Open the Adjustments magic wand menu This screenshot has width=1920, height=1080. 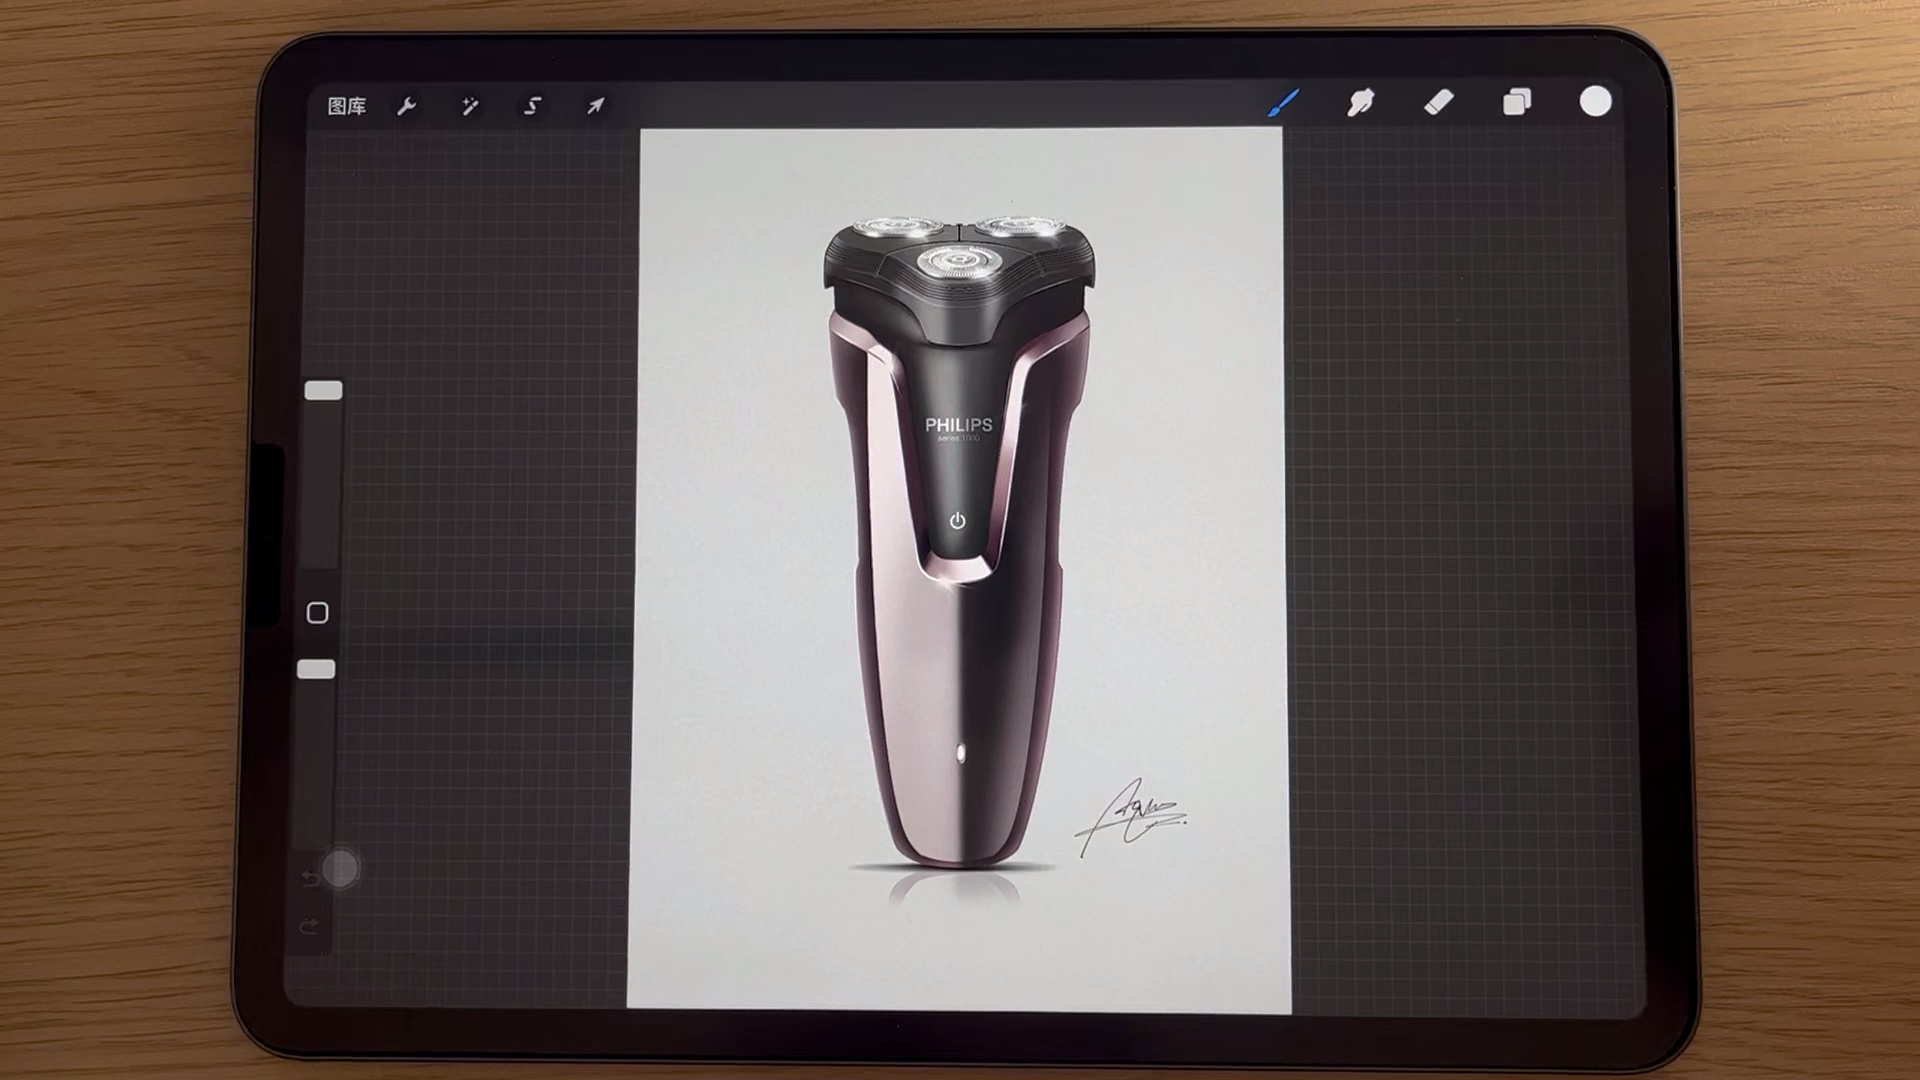point(469,106)
